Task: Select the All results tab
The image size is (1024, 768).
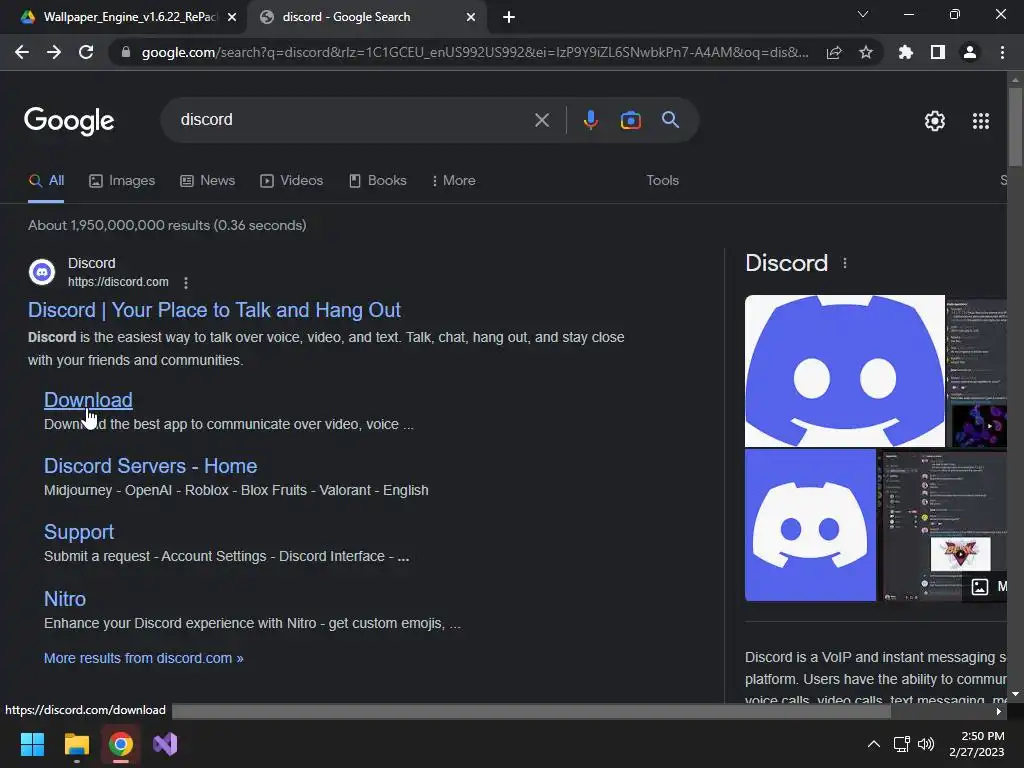Action: click(46, 180)
